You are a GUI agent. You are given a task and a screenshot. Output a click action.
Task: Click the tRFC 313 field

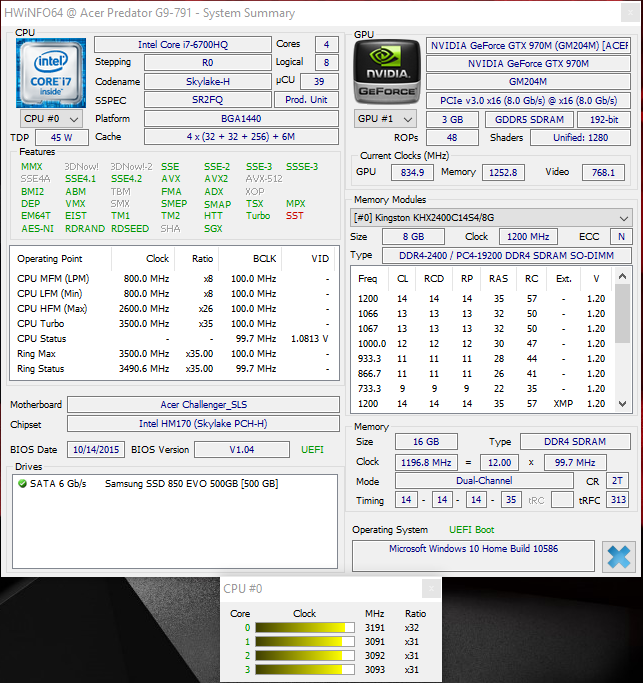click(x=618, y=500)
